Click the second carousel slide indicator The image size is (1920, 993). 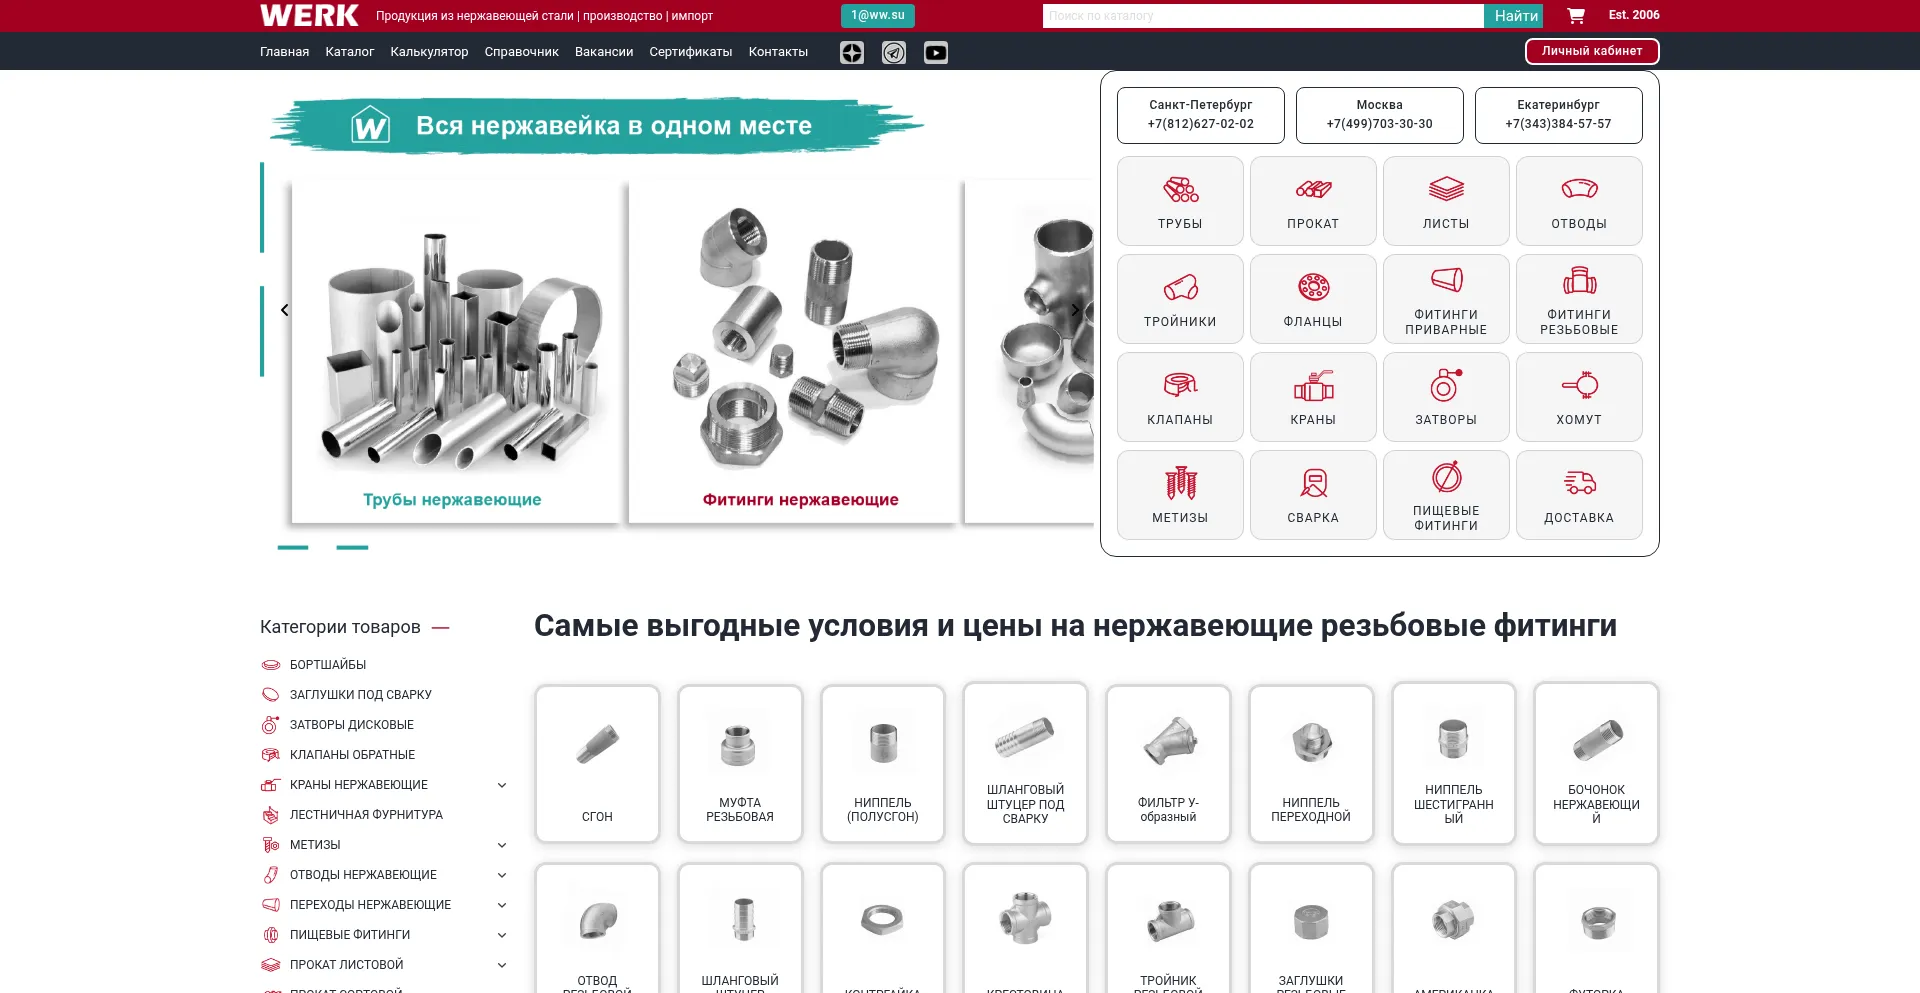[352, 547]
